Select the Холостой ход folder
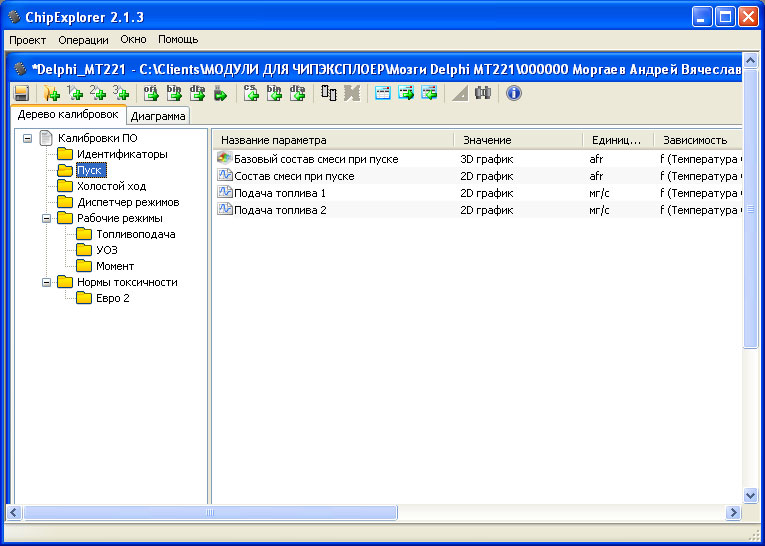The height and width of the screenshot is (546, 765). (111, 186)
